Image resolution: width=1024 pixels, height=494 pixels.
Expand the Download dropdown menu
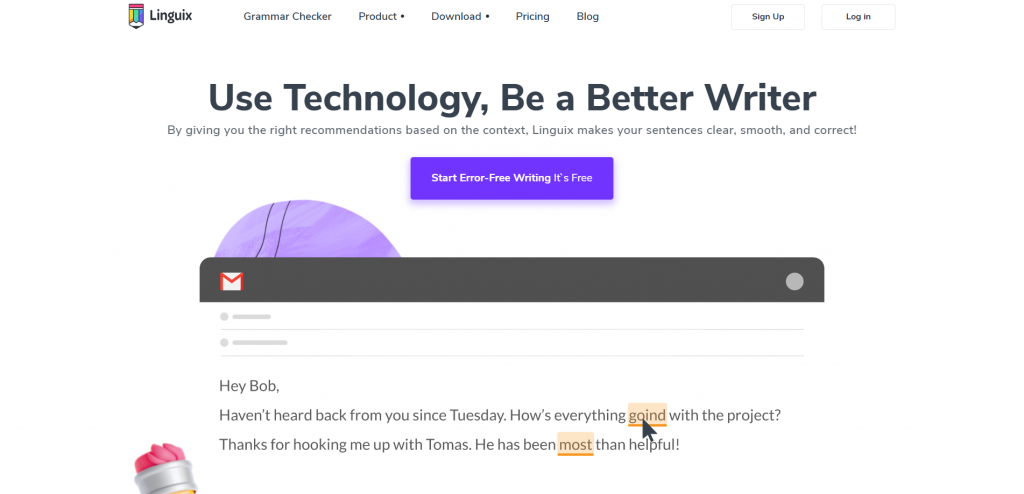tap(460, 16)
